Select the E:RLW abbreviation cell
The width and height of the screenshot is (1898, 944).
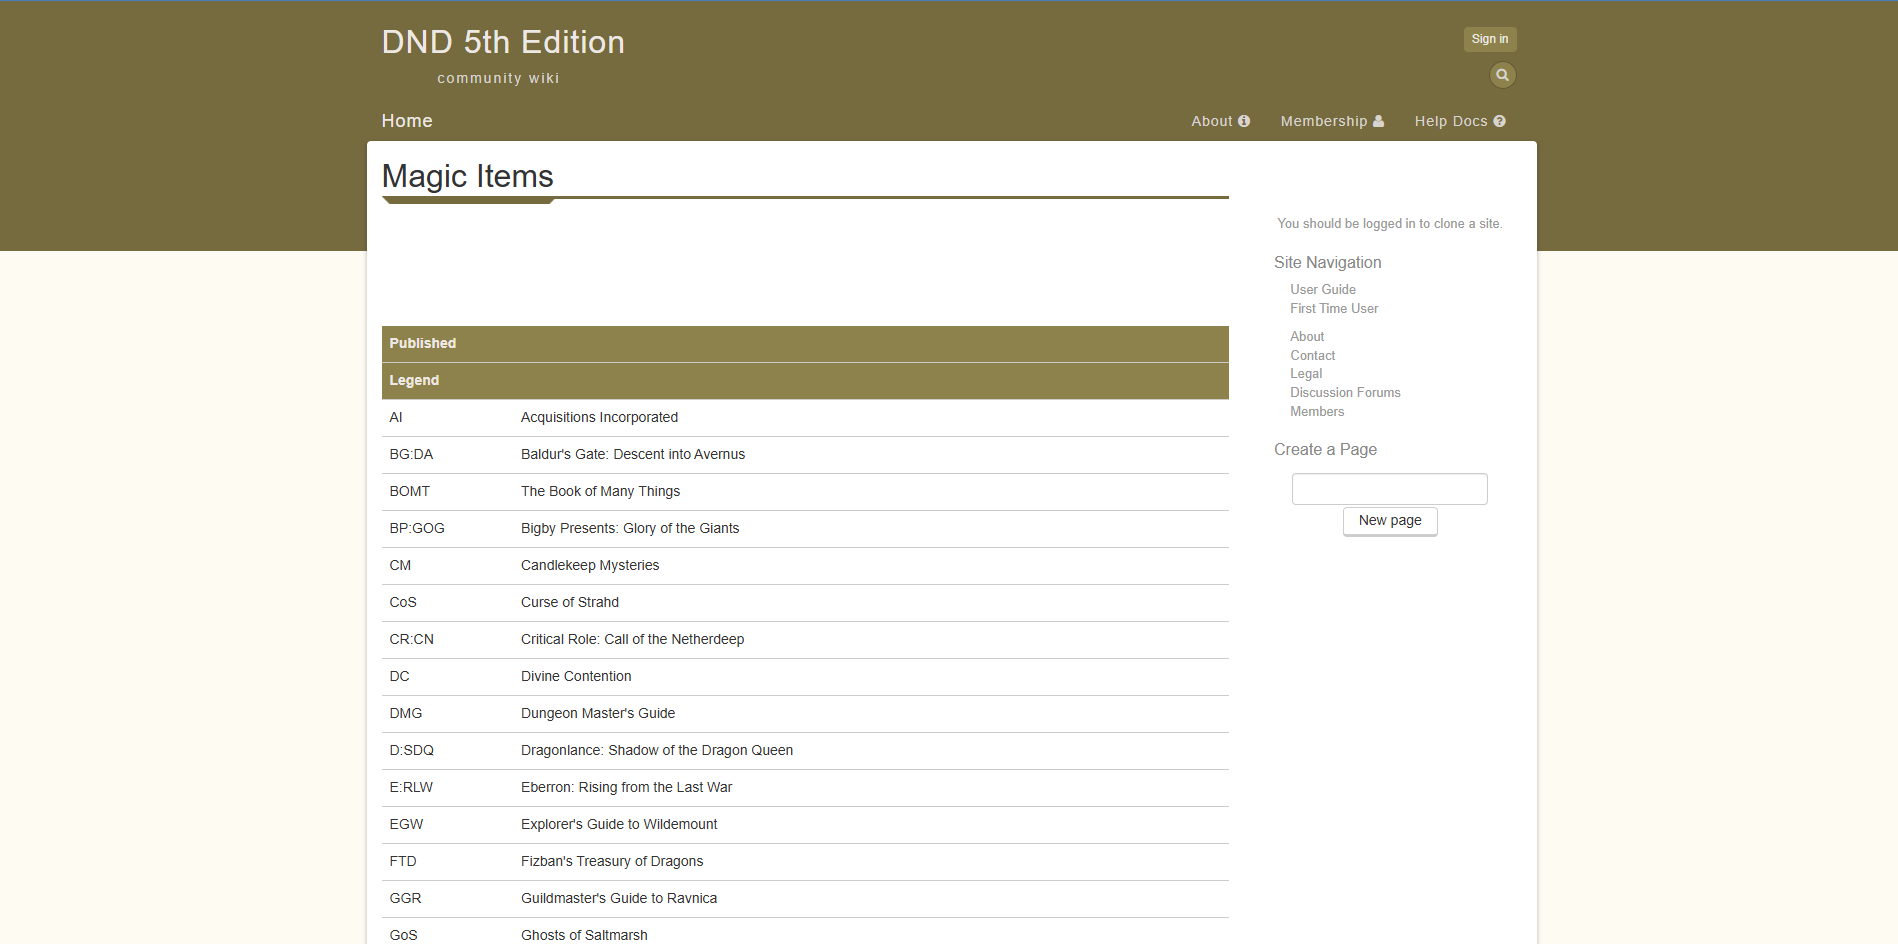click(x=447, y=788)
